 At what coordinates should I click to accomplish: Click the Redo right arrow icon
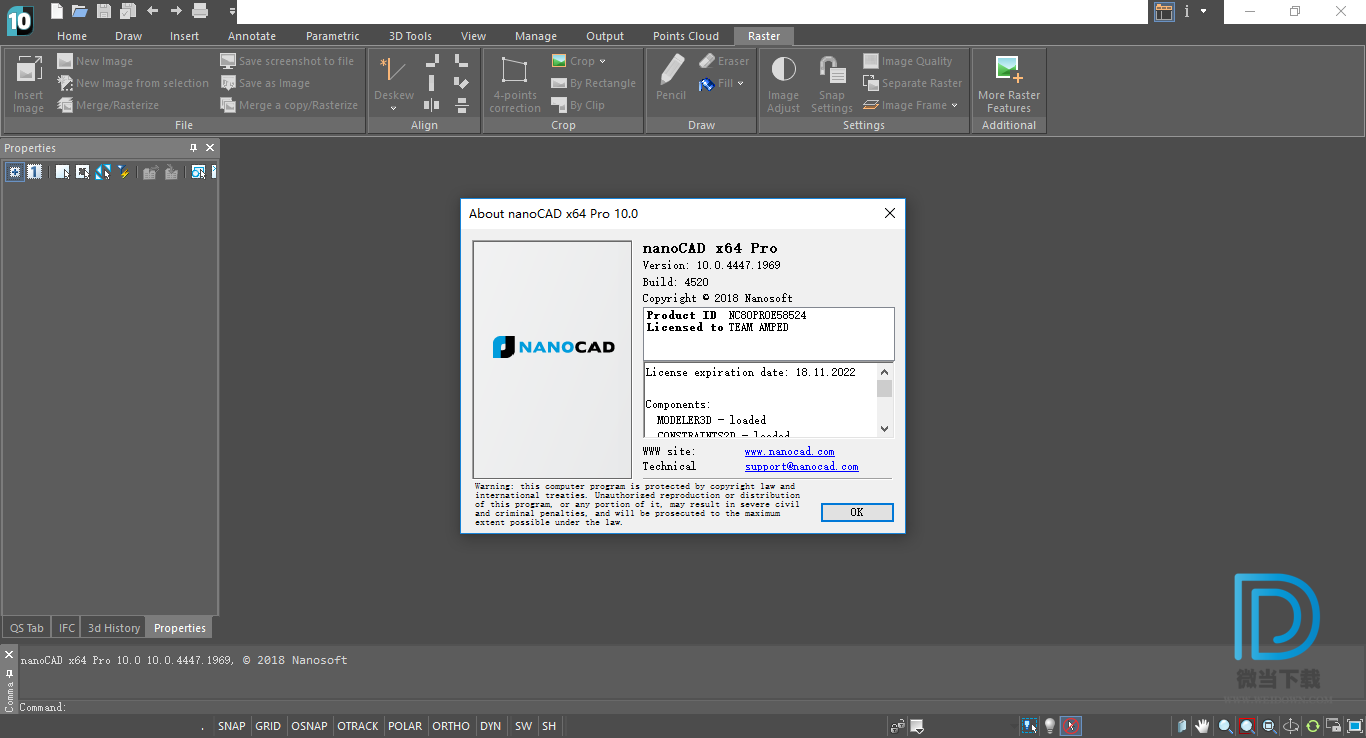tap(176, 11)
